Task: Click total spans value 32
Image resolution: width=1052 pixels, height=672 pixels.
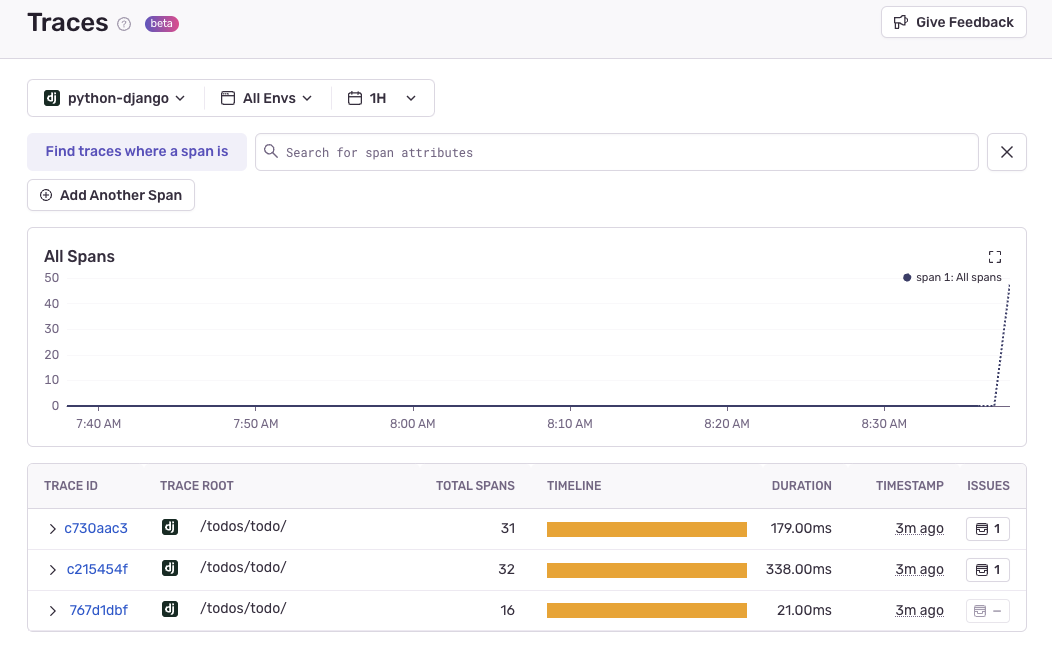Action: coord(507,569)
